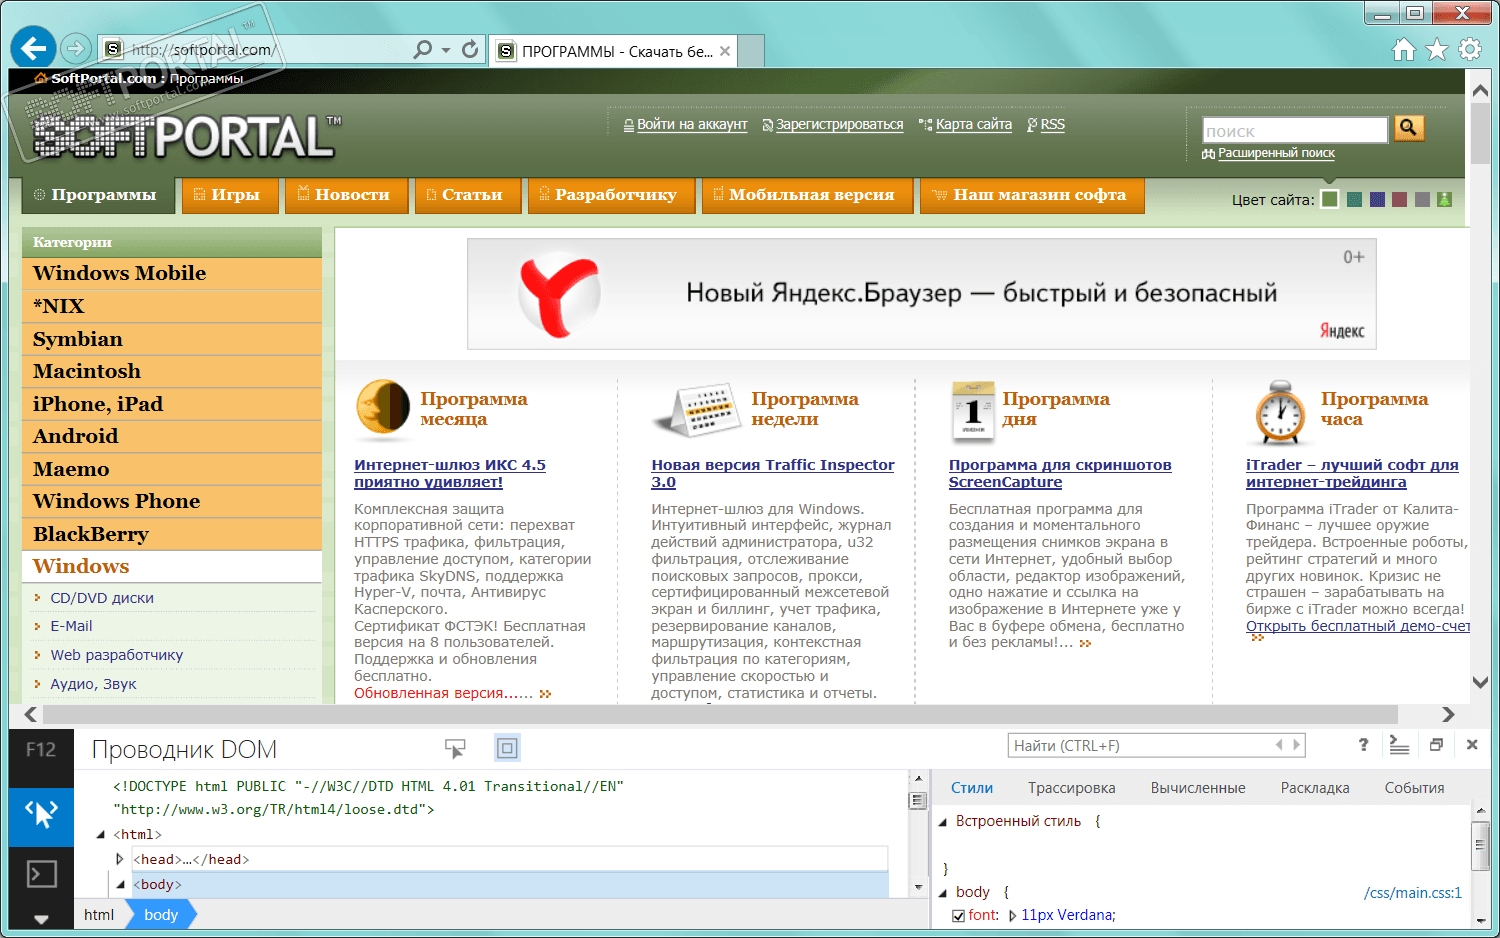This screenshot has height=938, width=1500.
Task: Select the teal site color swatch
Action: pyautogui.click(x=1354, y=200)
